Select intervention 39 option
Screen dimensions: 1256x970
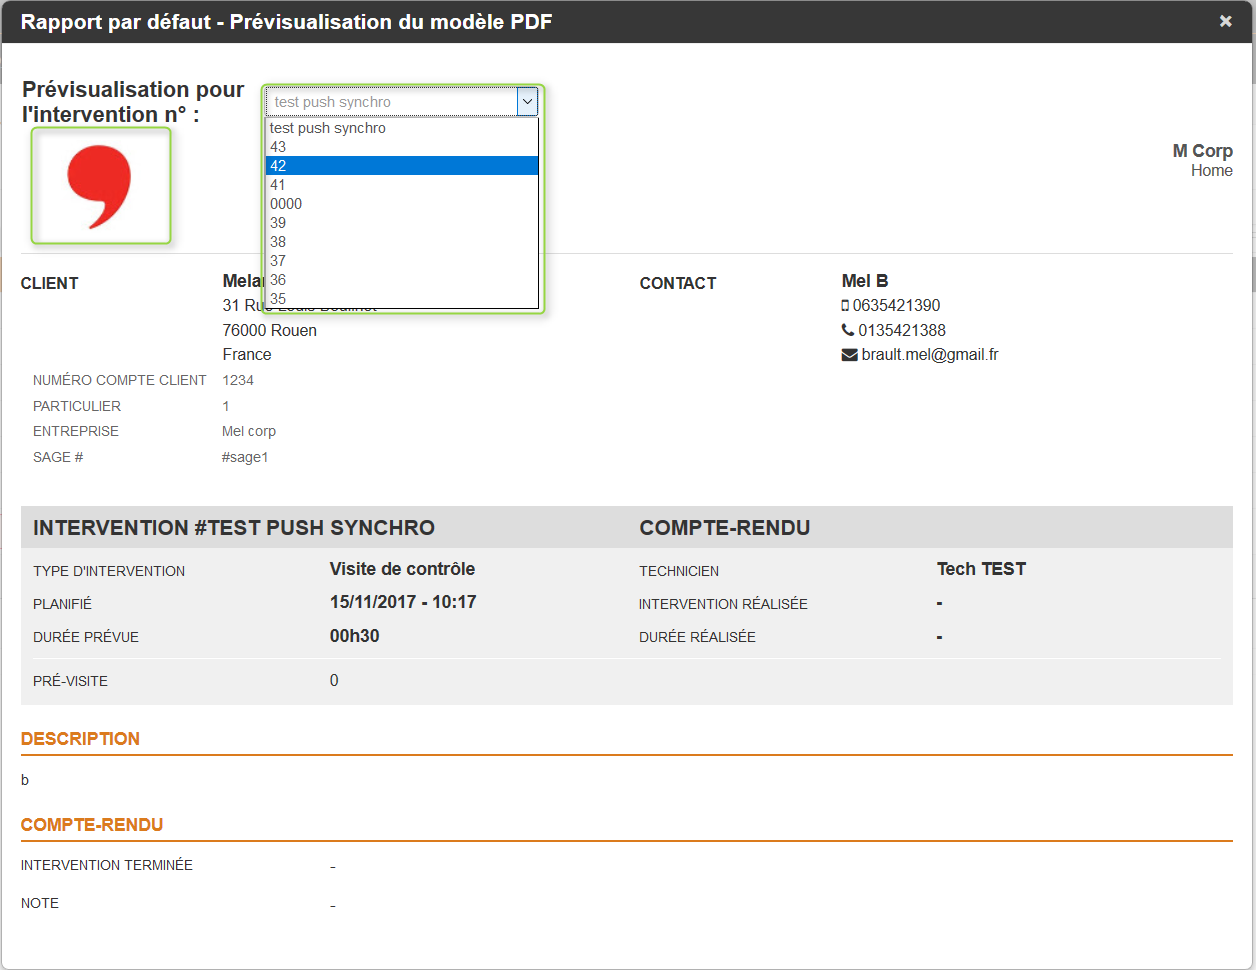402,223
